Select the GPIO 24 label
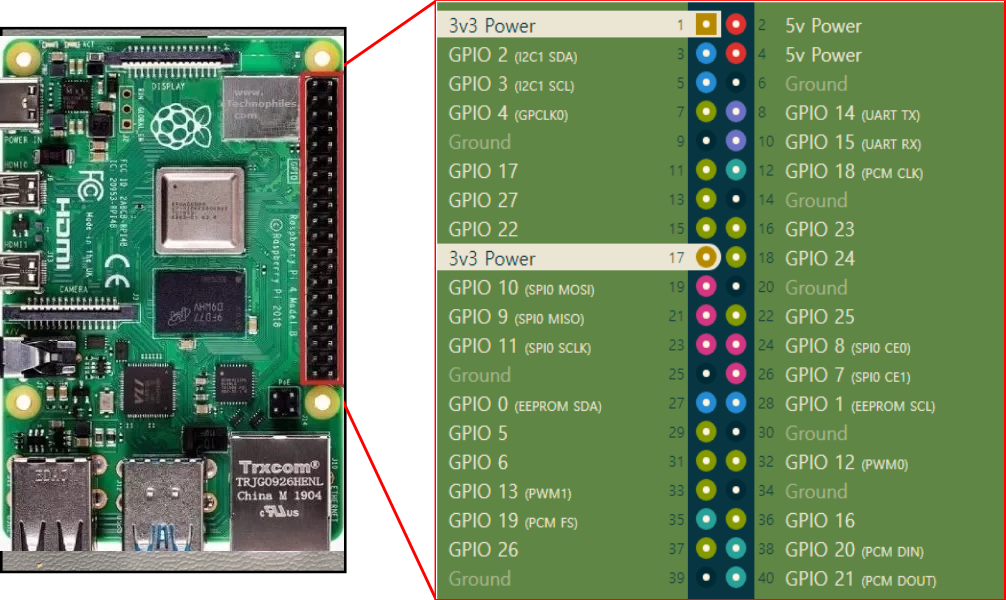1006x600 pixels. [820, 259]
